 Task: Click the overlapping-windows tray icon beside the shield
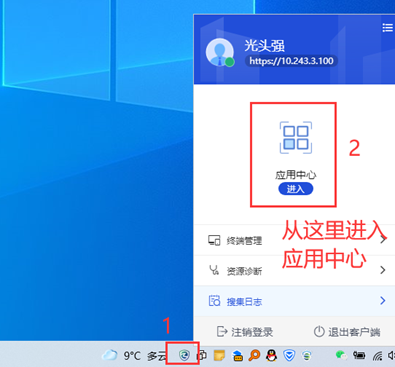point(202,356)
